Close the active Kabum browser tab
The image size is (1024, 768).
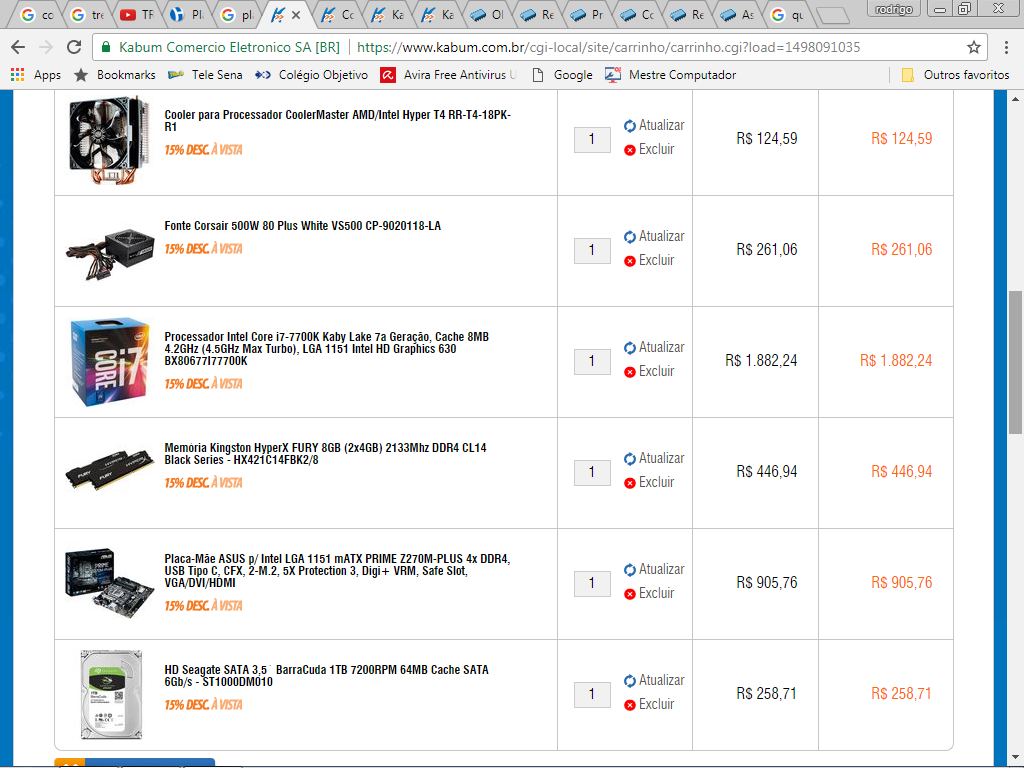click(296, 14)
